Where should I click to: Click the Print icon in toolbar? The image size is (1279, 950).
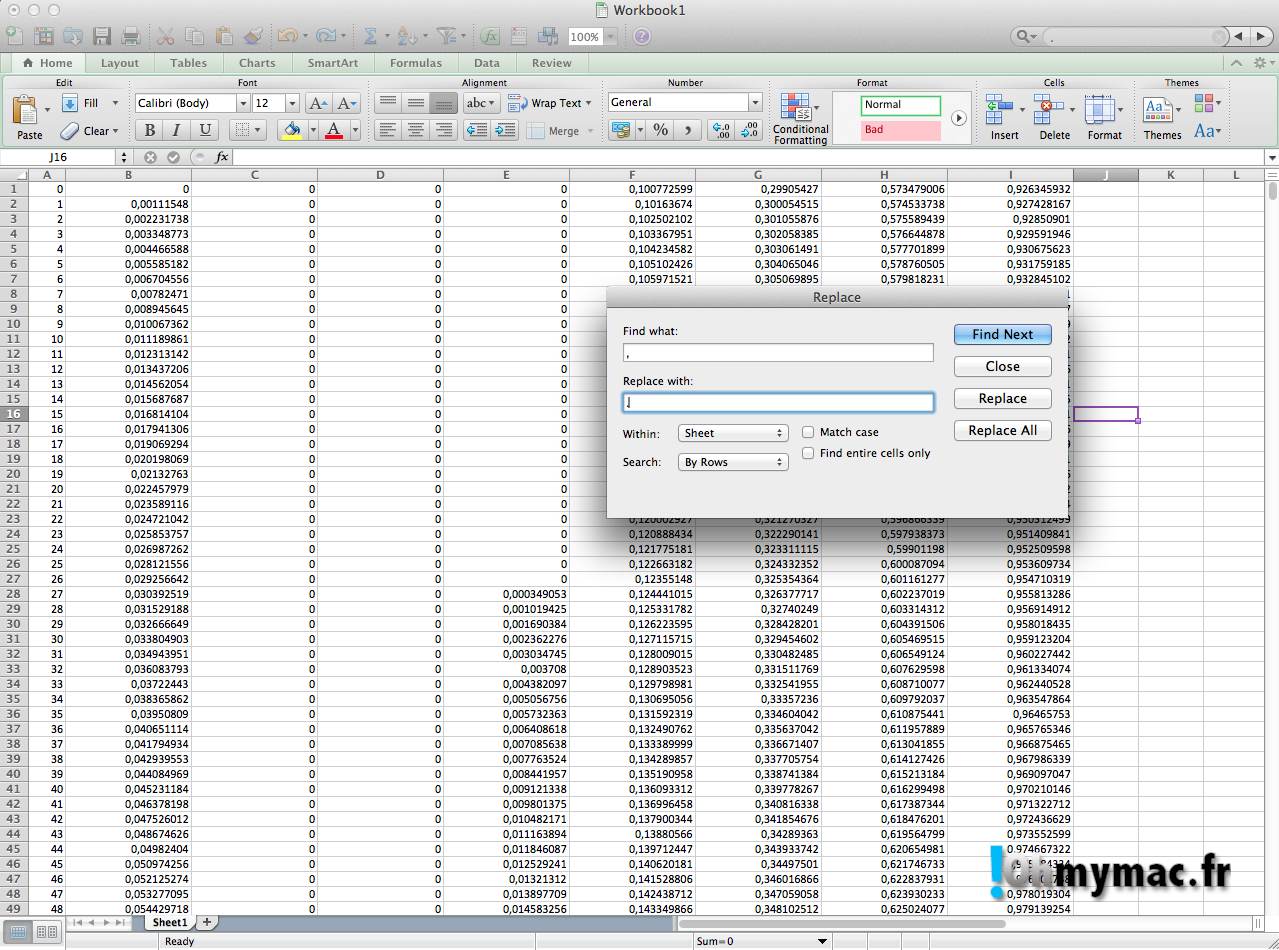[x=131, y=36]
